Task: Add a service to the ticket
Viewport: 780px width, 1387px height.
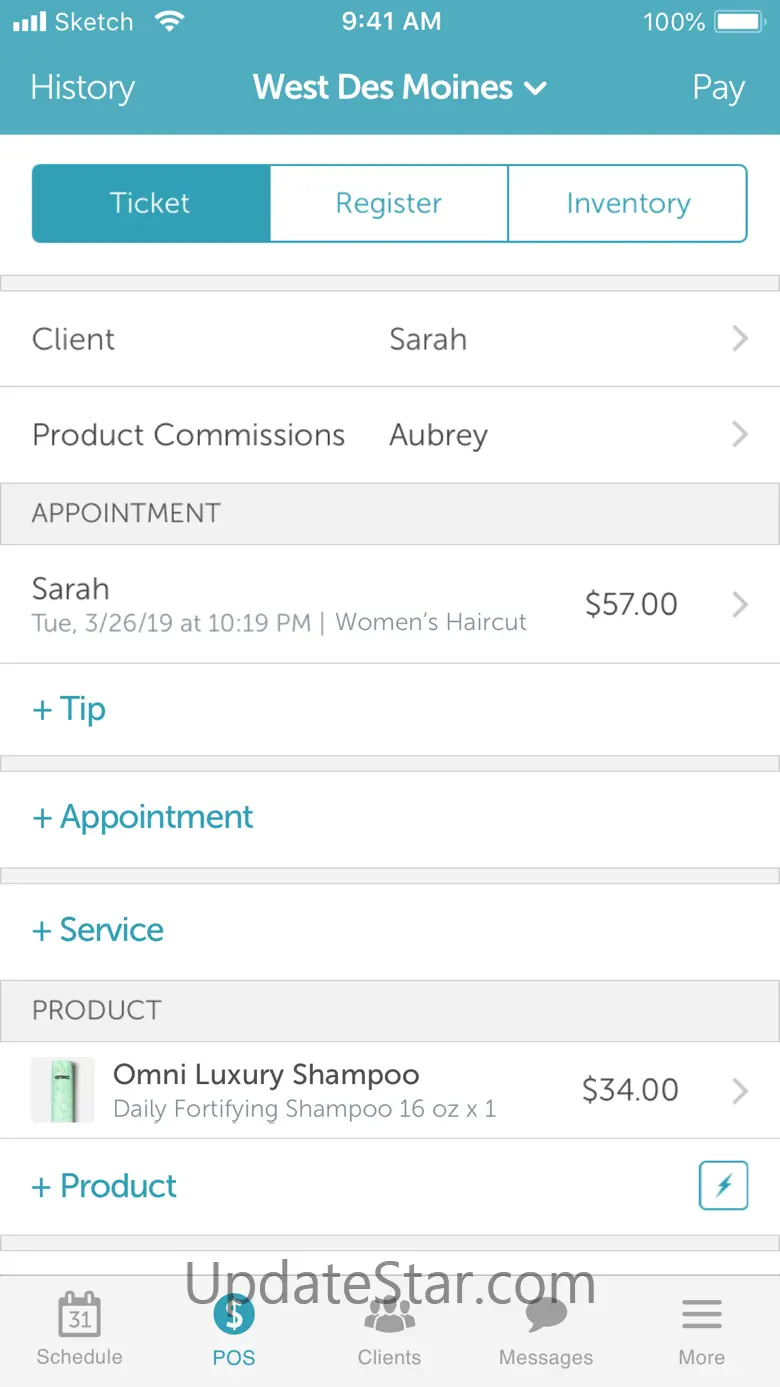Action: 98,930
